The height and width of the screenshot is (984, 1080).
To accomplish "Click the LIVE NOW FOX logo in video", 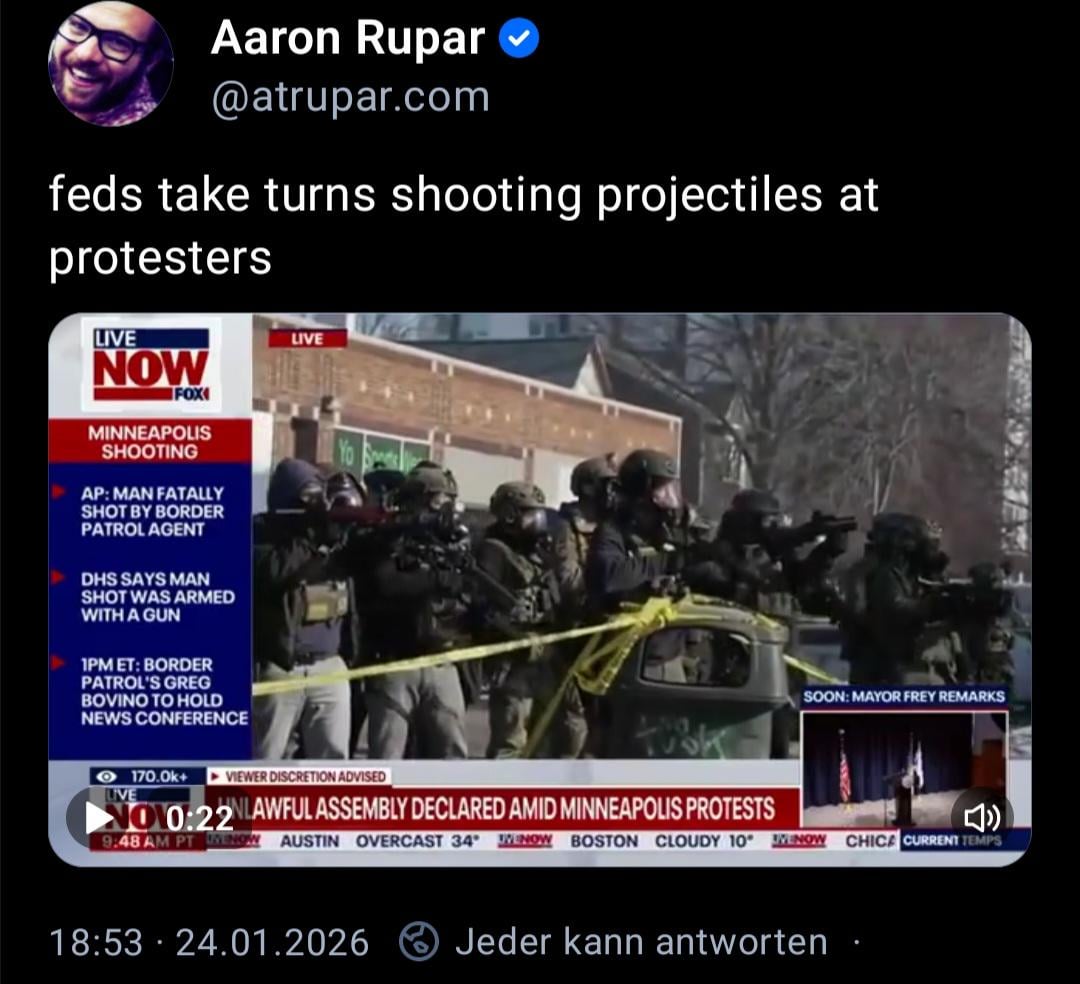I will coord(151,364).
